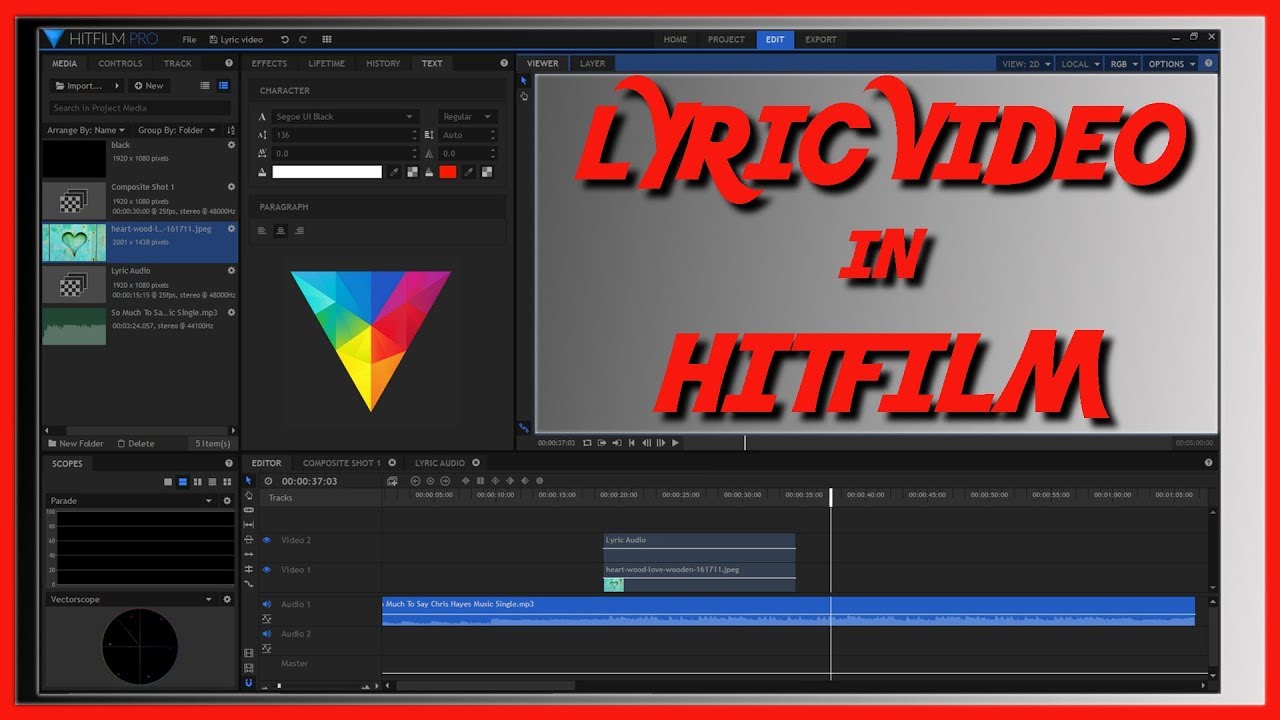Open settings gear for Lyric Audio media
The width and height of the screenshot is (1280, 720).
[231, 271]
